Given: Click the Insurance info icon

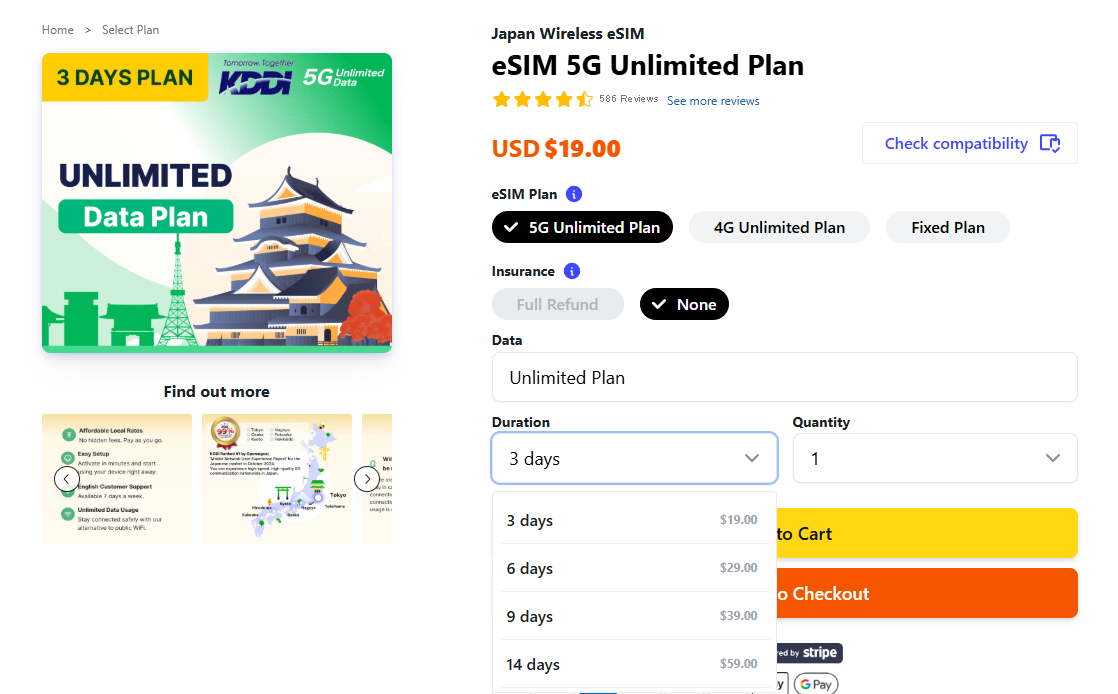Looking at the screenshot, I should pos(572,271).
